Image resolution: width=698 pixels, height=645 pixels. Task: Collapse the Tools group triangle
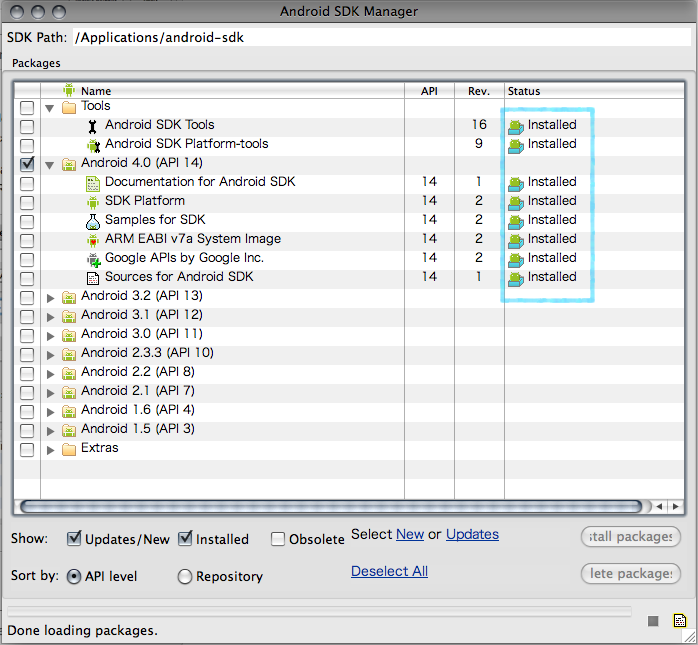50,108
